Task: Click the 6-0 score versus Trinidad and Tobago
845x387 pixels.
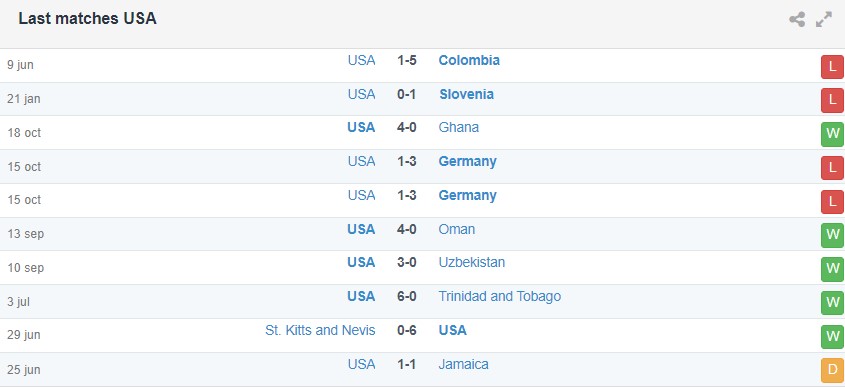Action: tap(407, 296)
